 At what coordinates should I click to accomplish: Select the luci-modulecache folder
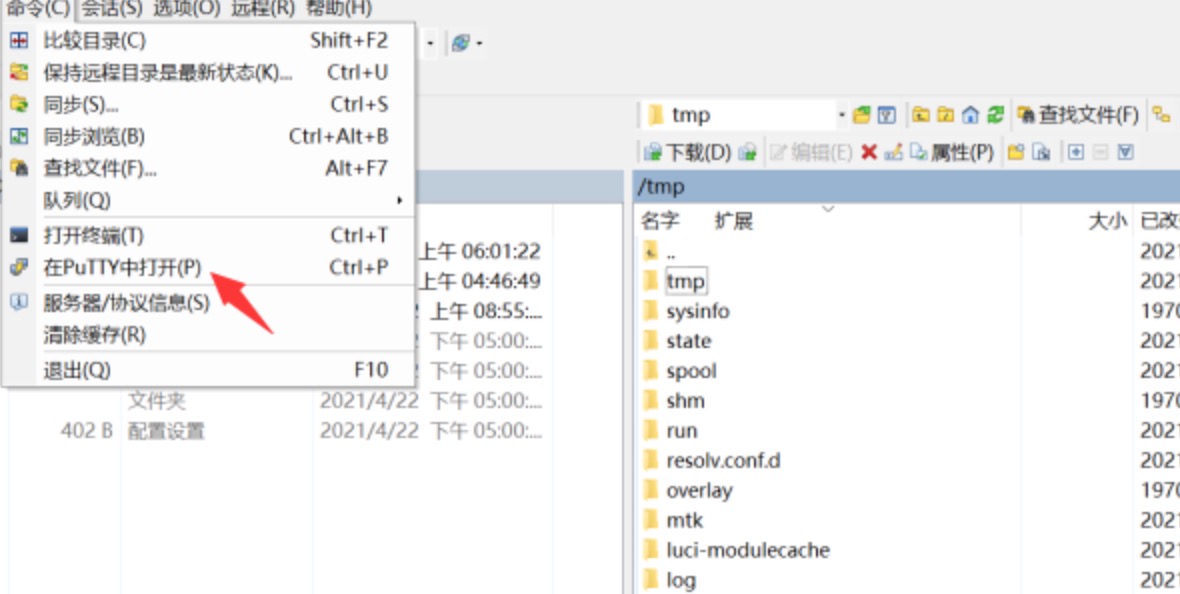click(x=906, y=550)
